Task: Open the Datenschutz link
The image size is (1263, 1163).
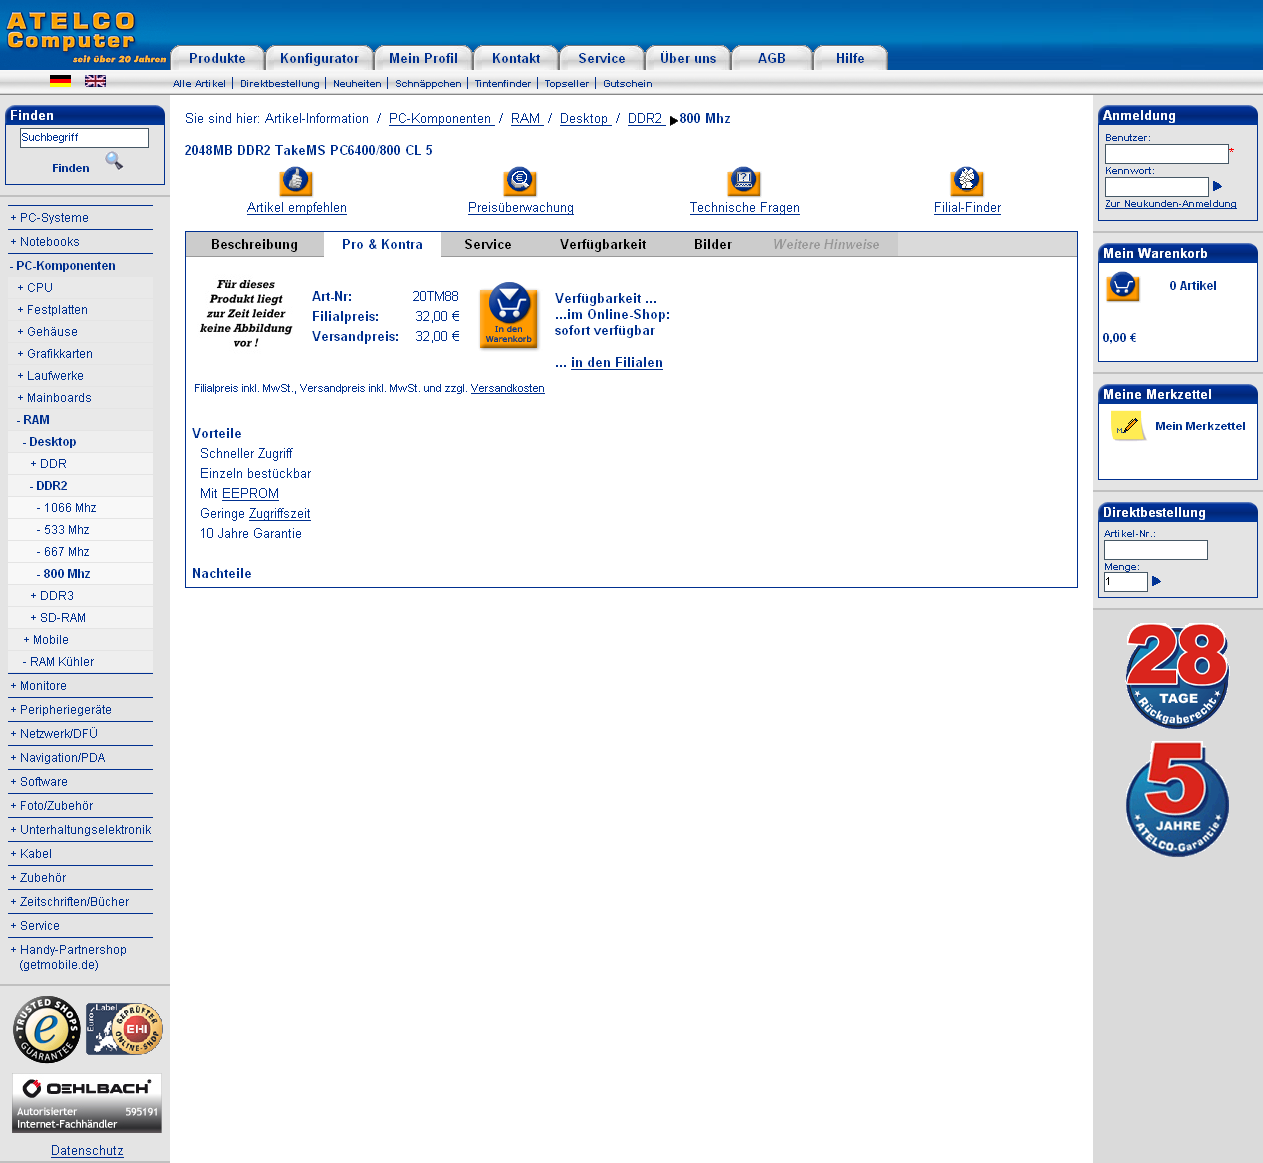Action: click(87, 1151)
